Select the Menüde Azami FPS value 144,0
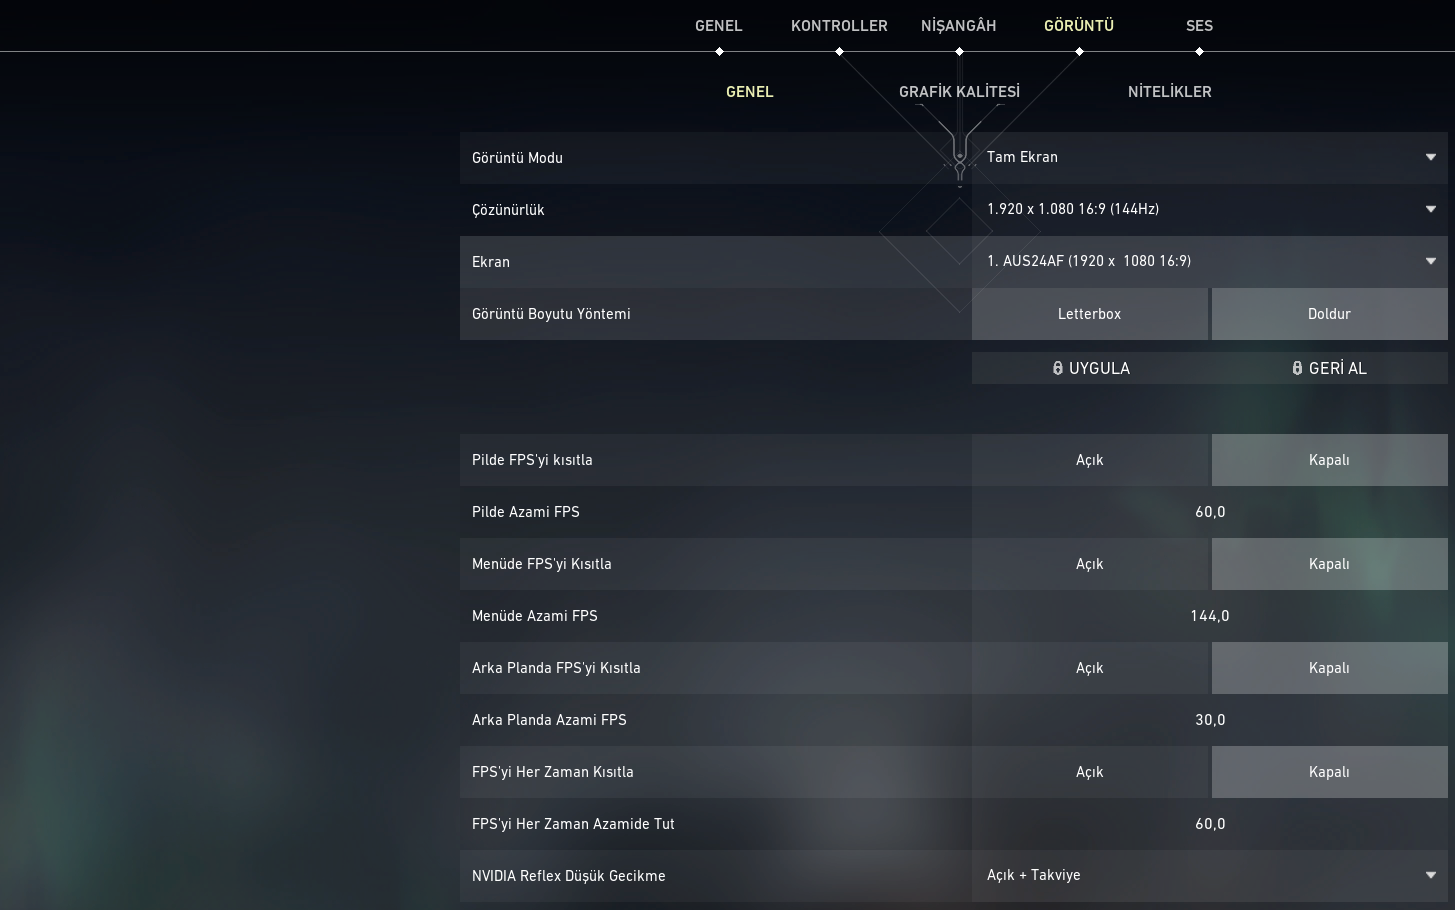Image resolution: width=1455 pixels, height=910 pixels. (1210, 616)
